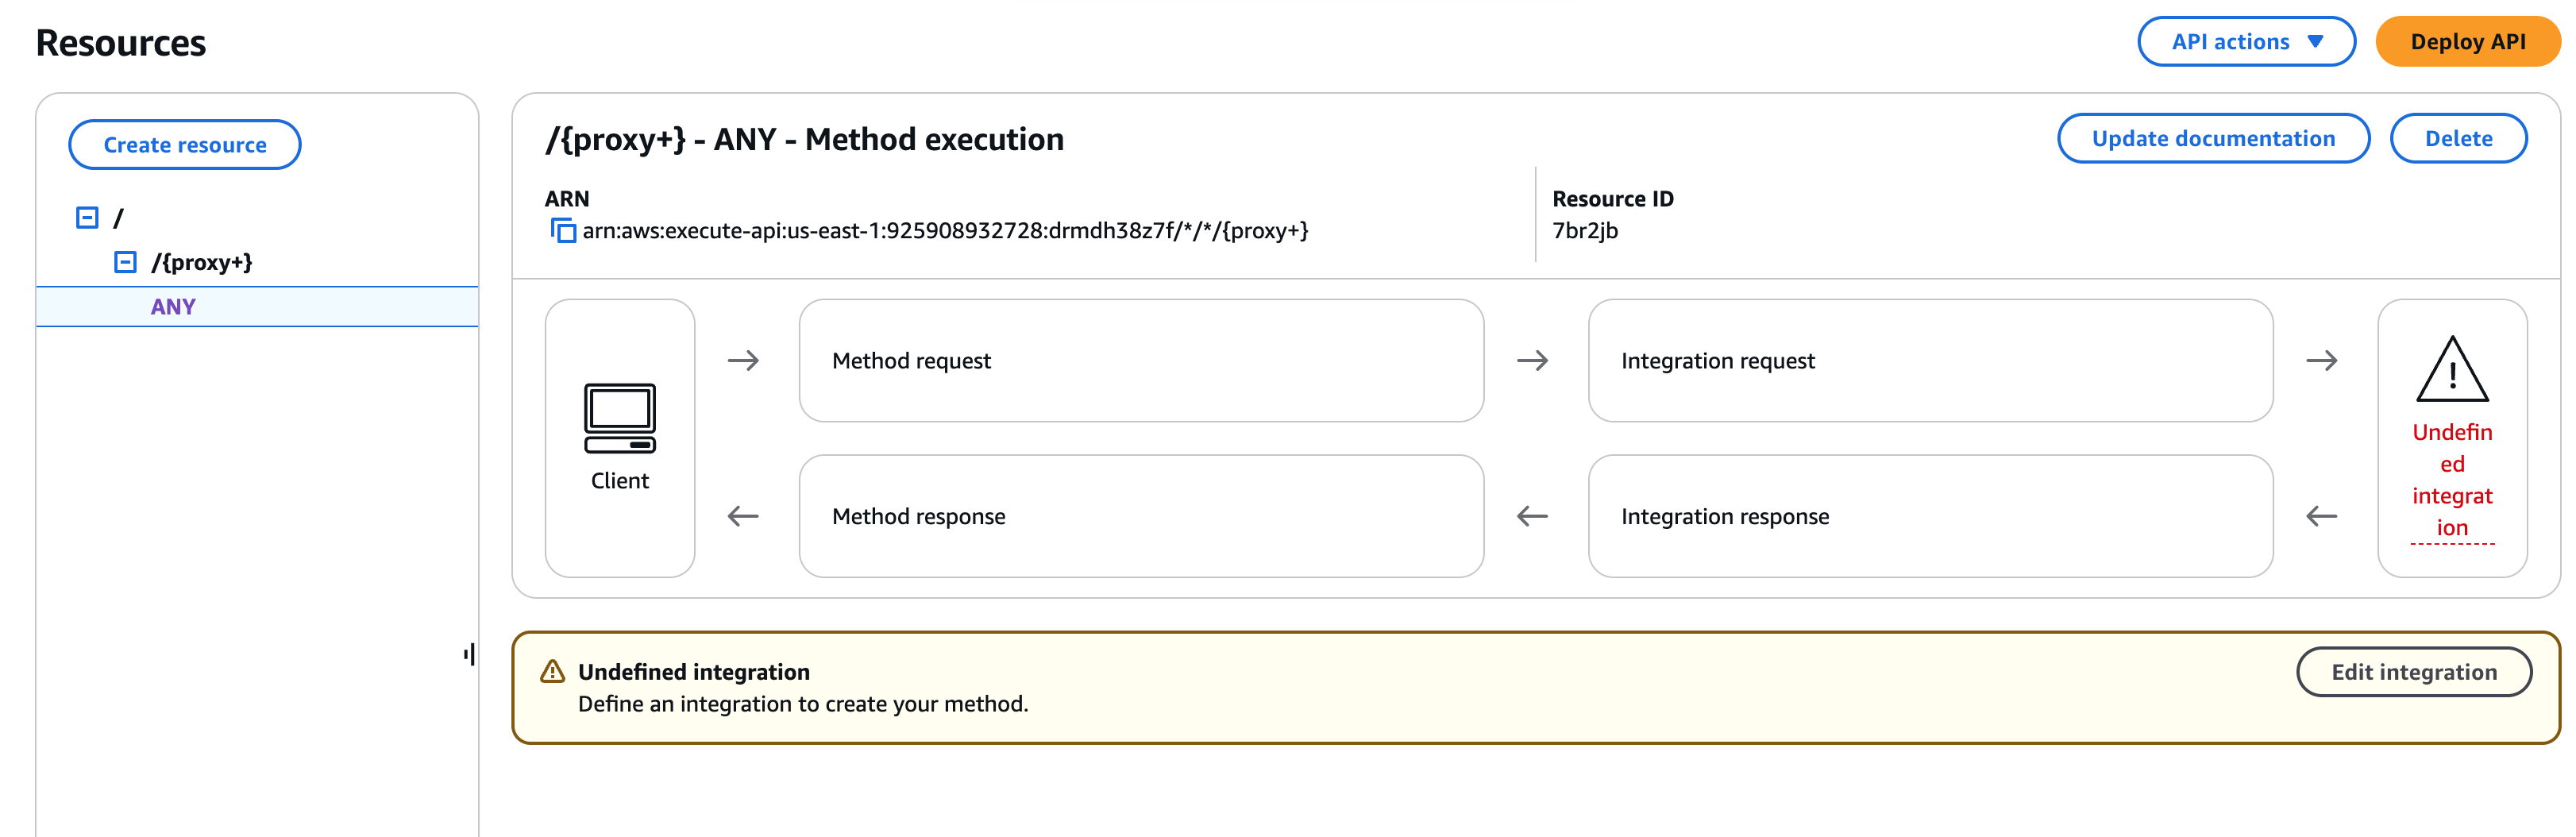Select the ANY method in the tree
Viewport: 2576px width, 837px height.
[173, 307]
